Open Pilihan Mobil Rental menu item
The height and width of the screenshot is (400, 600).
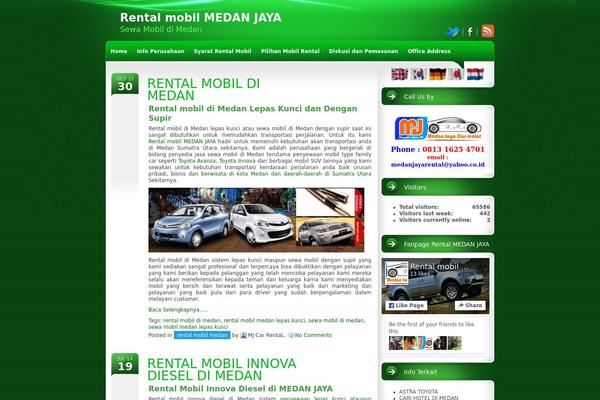(290, 51)
